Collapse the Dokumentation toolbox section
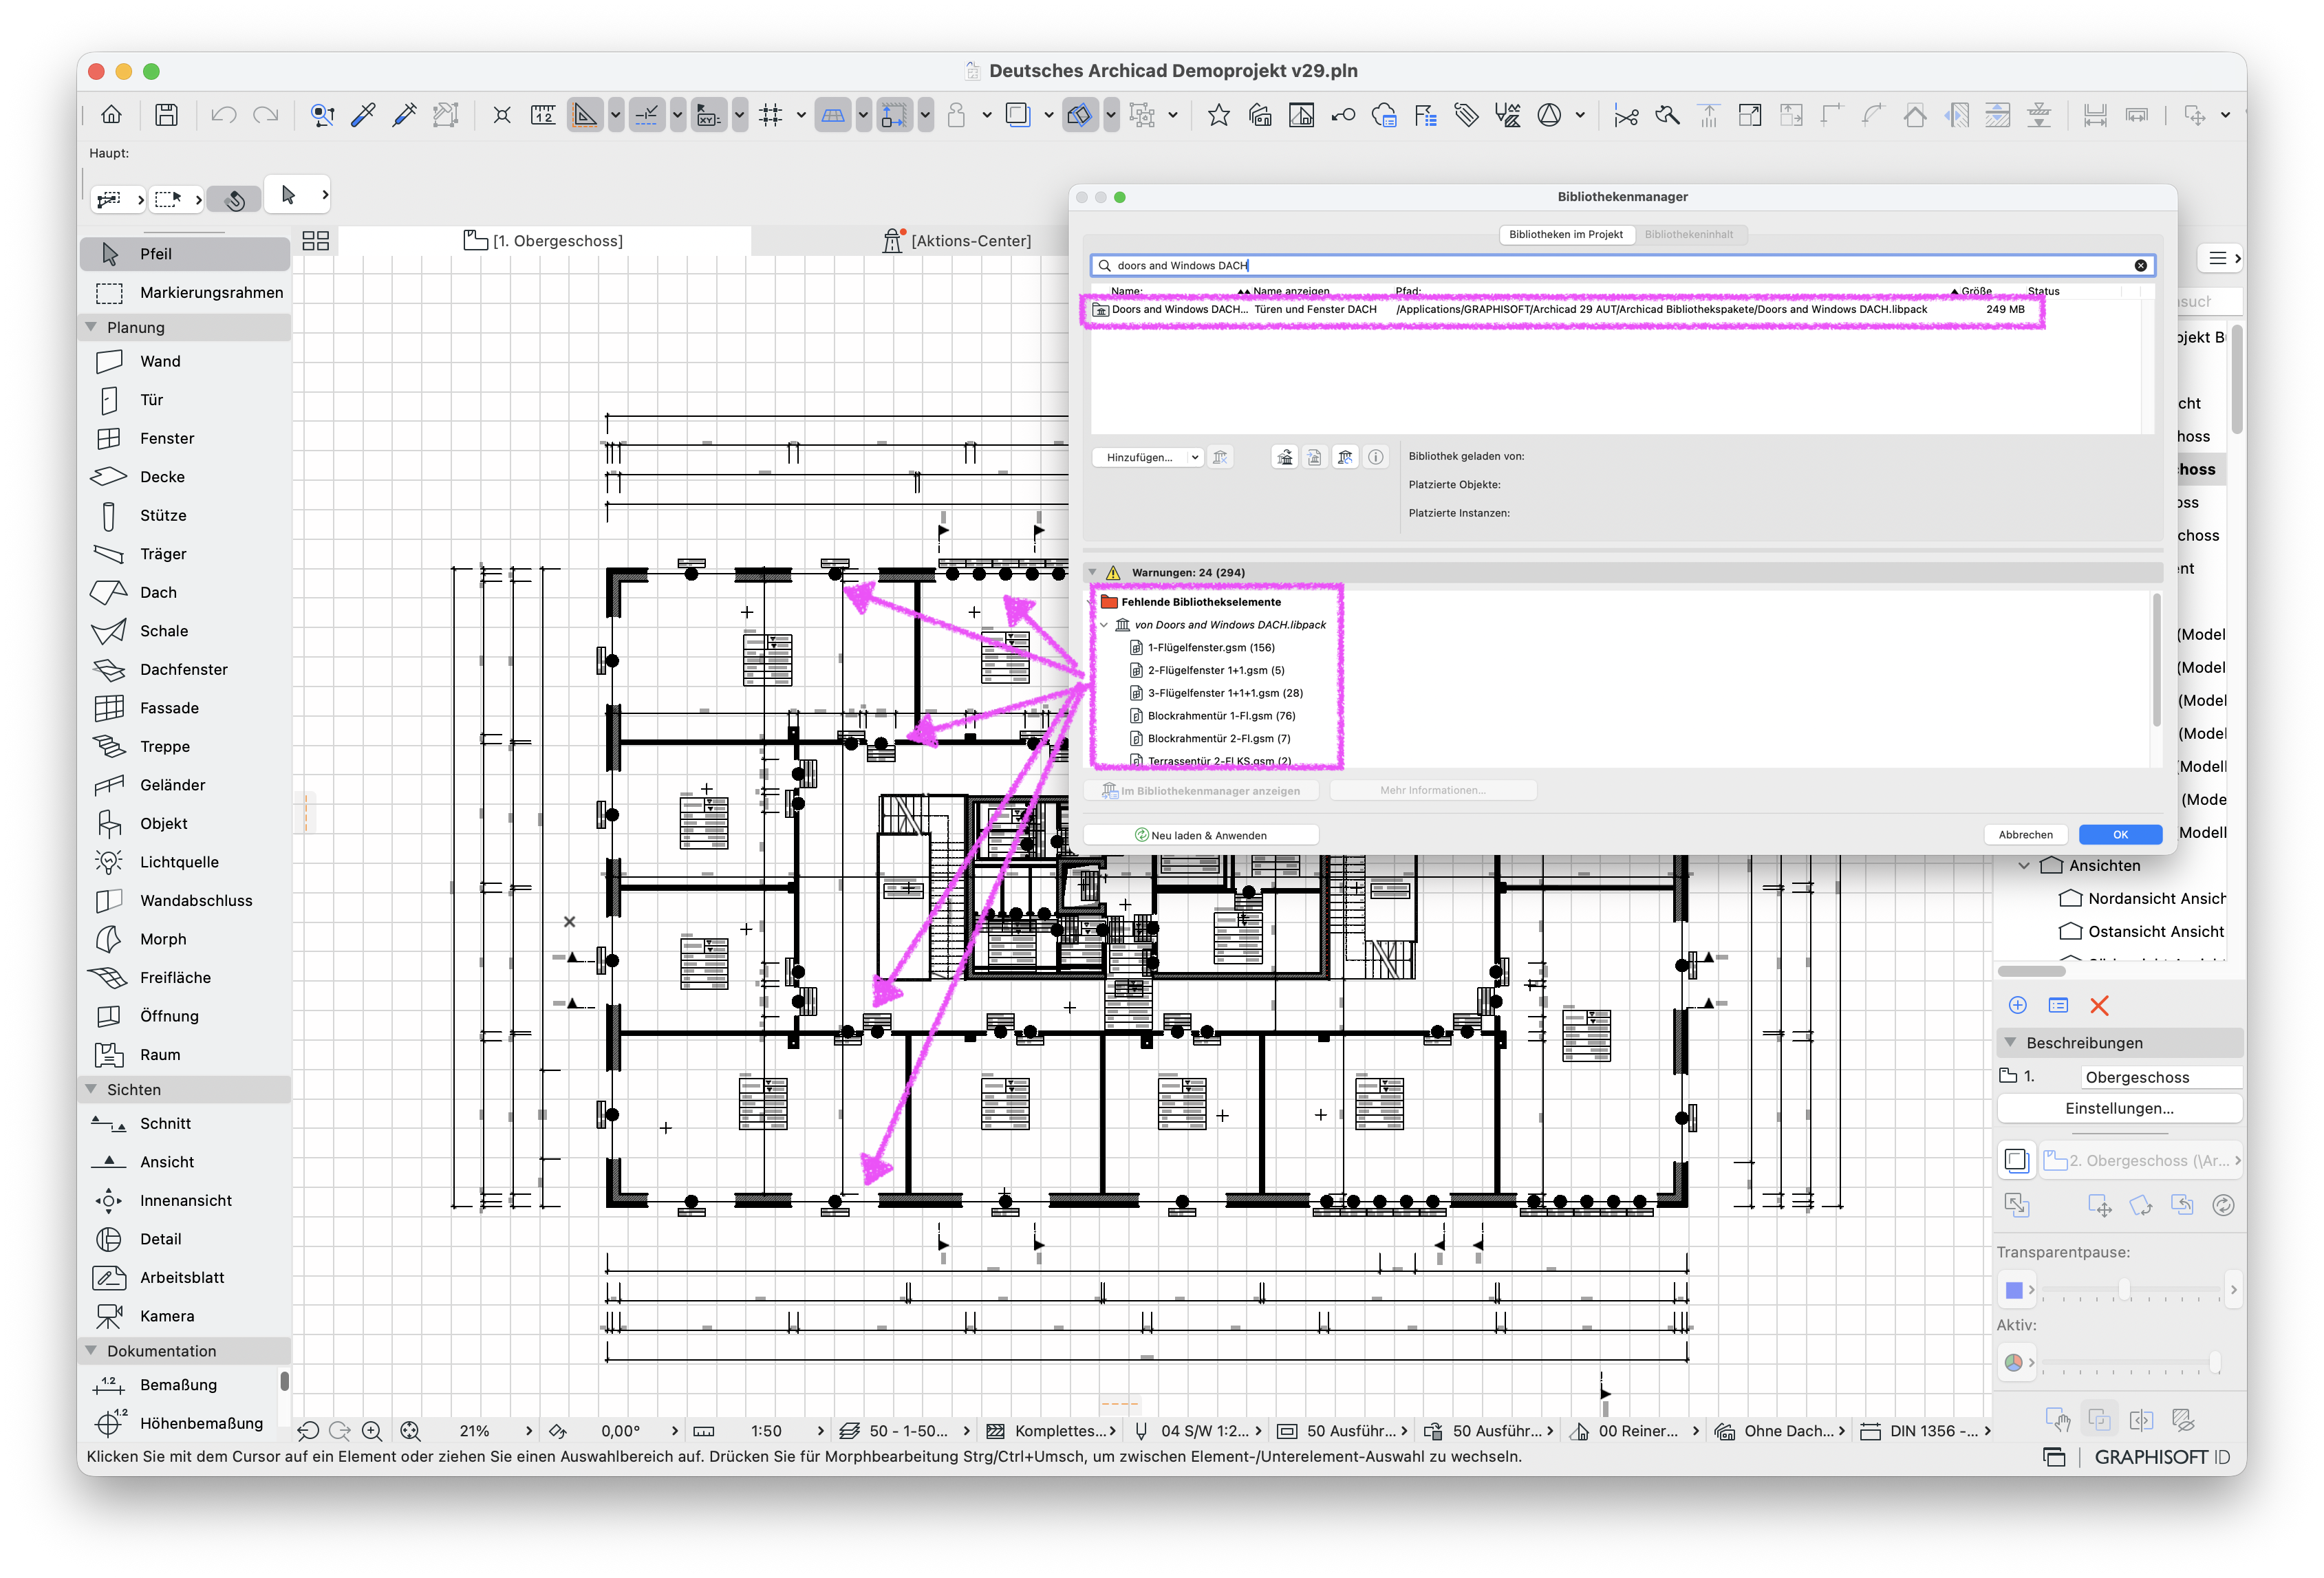The width and height of the screenshot is (2324, 1578). point(92,1350)
